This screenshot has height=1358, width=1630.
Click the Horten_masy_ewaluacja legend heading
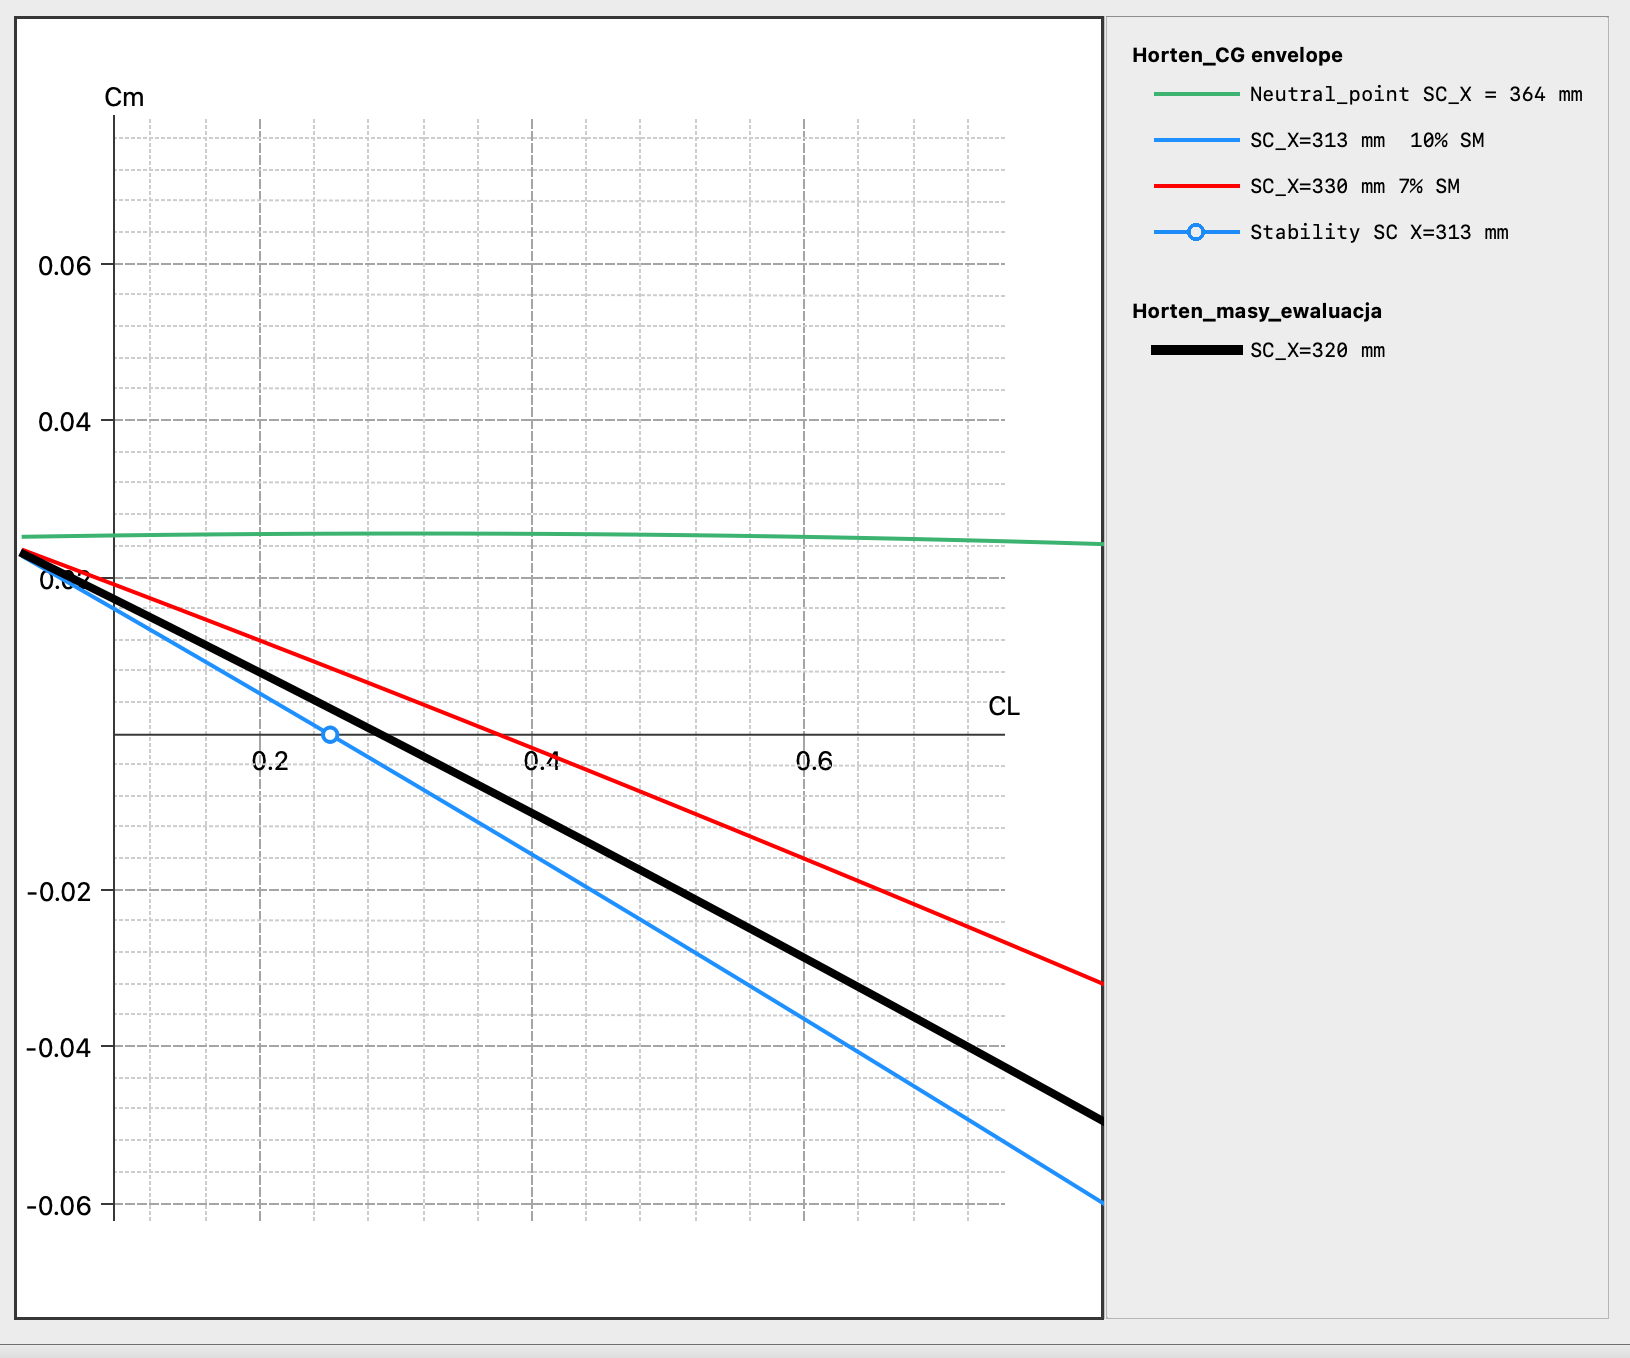(x=1256, y=311)
